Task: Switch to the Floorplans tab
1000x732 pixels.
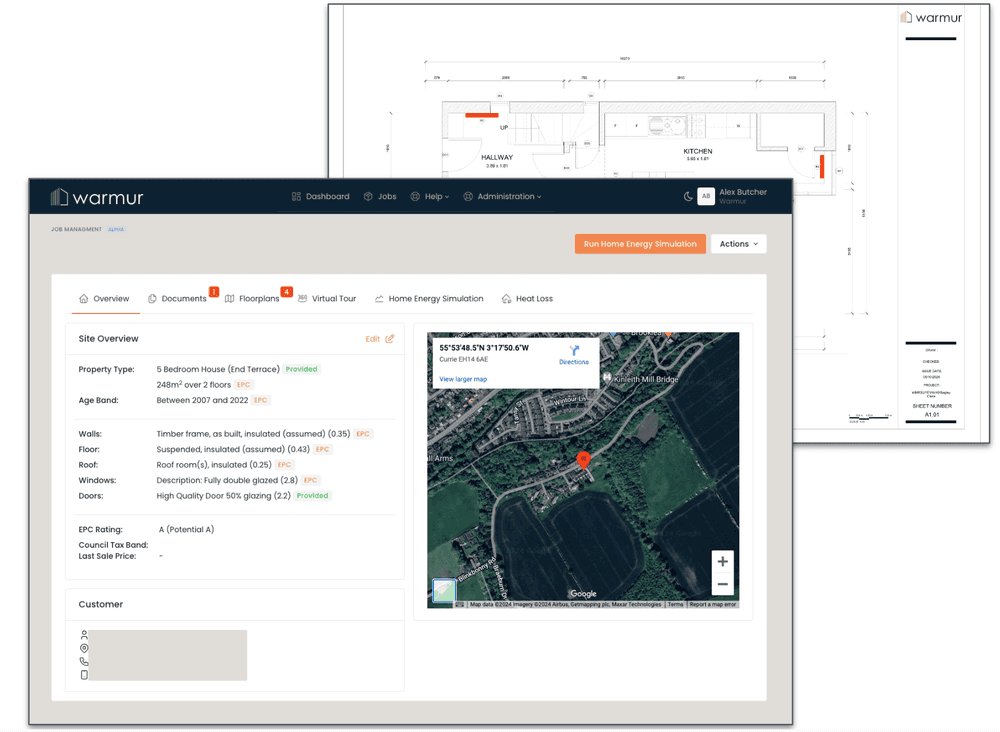Action: [x=252, y=299]
